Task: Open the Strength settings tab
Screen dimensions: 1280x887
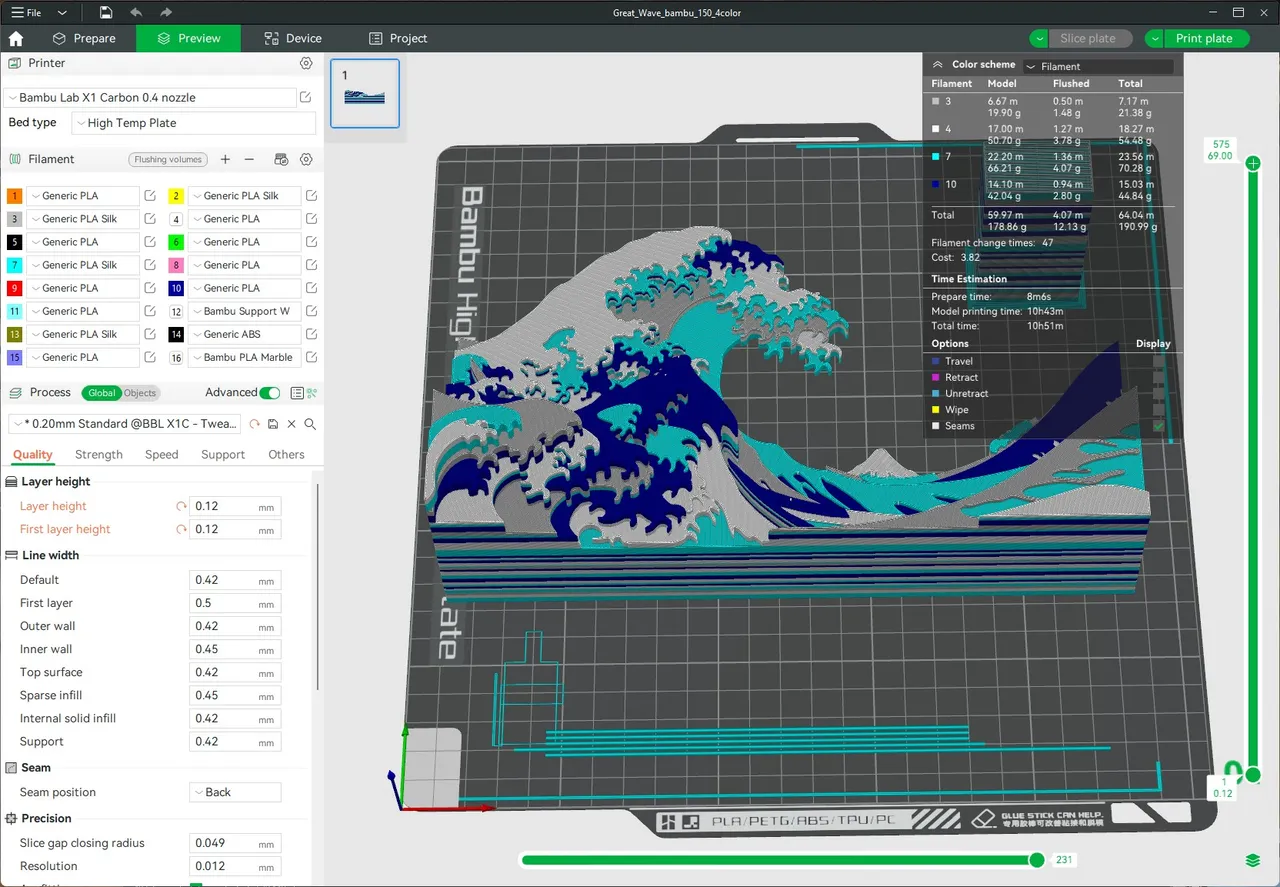Action: 98,454
